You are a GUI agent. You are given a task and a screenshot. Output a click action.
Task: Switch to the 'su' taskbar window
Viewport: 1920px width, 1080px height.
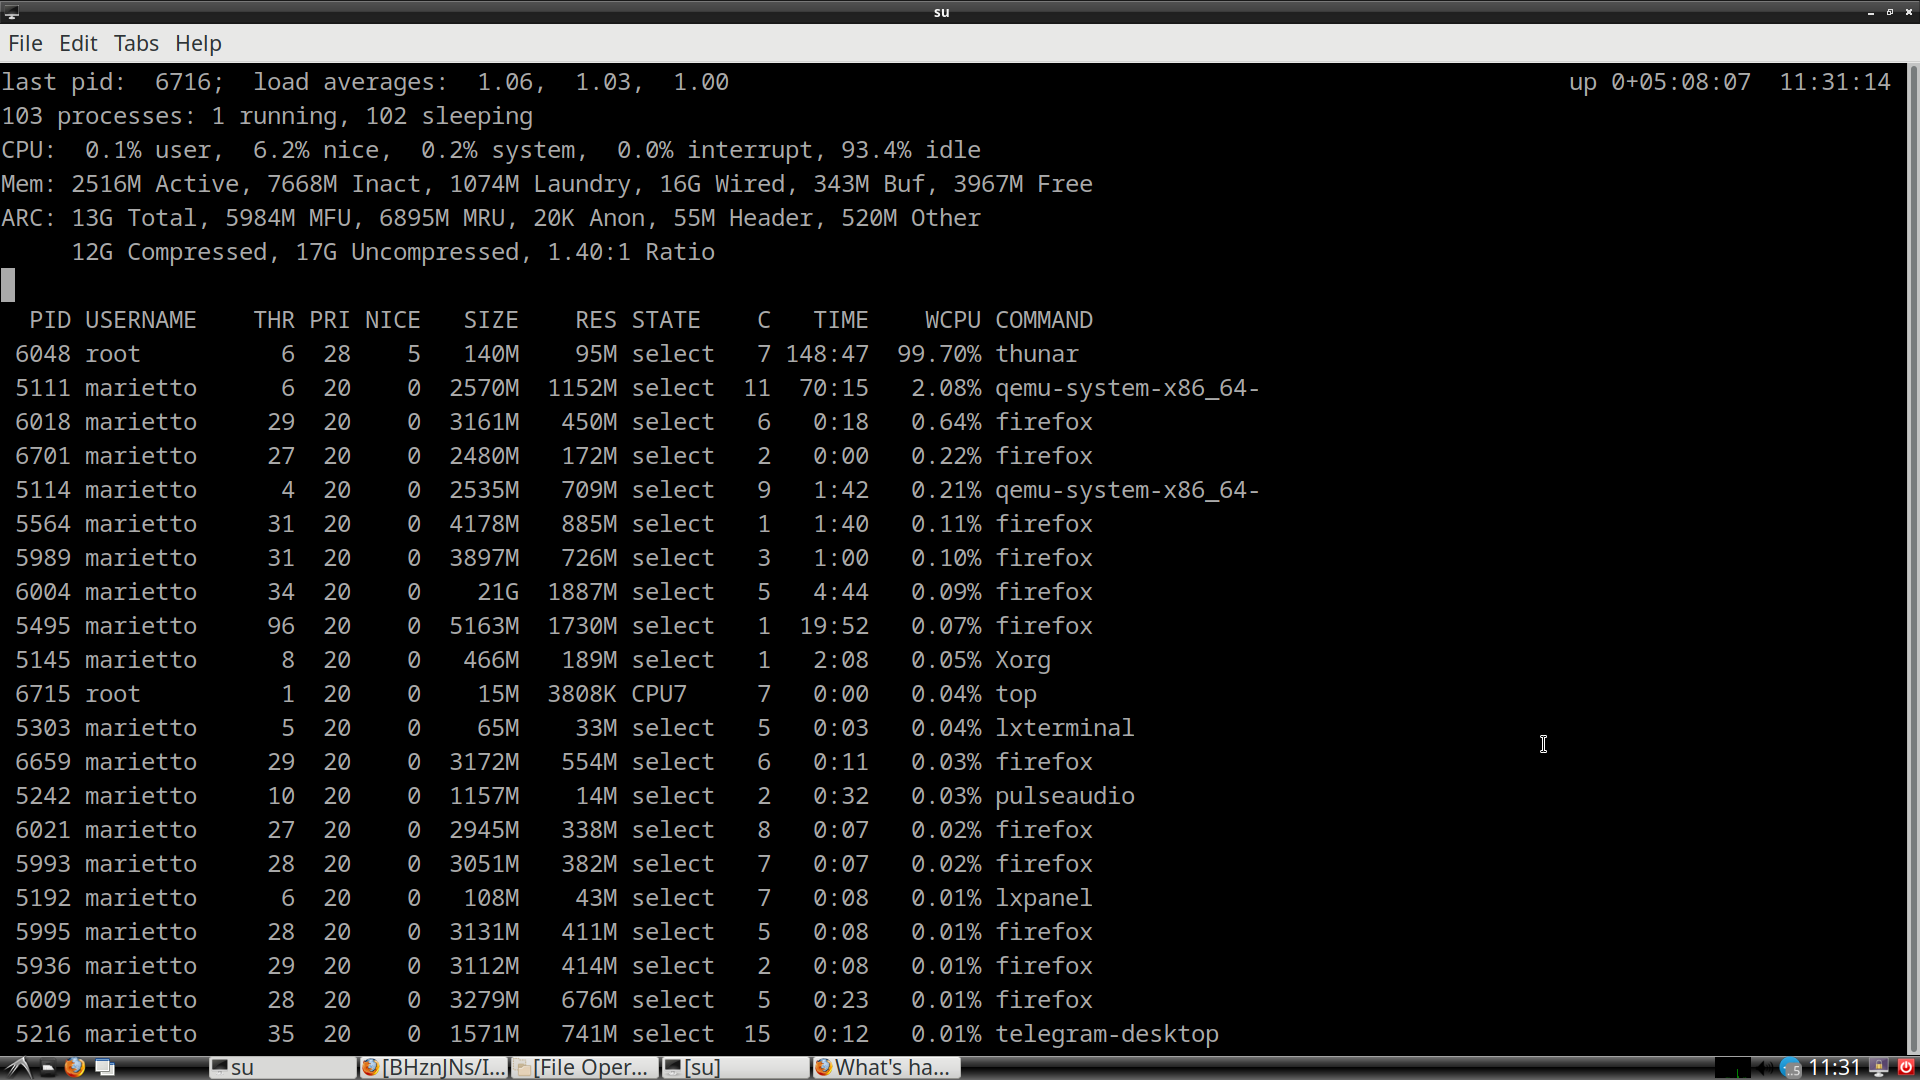point(282,1067)
